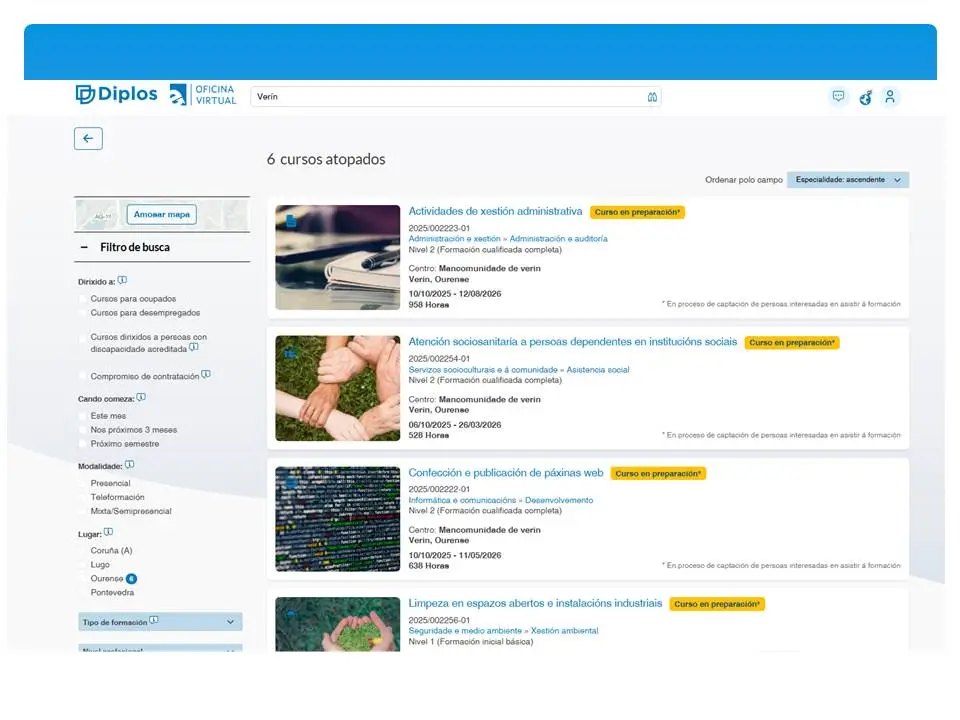The image size is (960, 720).
Task: Click info icon next to Dirixido a
Action: [x=122, y=280]
